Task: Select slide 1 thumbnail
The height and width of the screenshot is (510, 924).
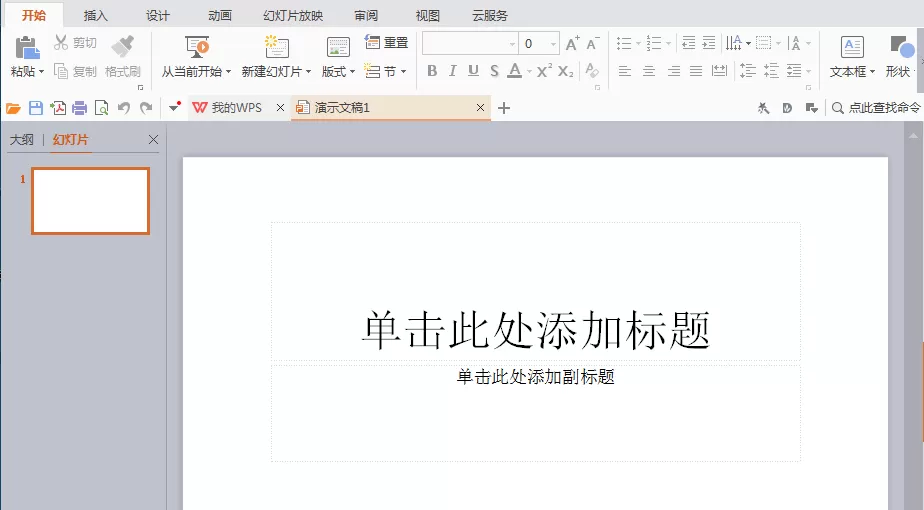Action: [91, 201]
